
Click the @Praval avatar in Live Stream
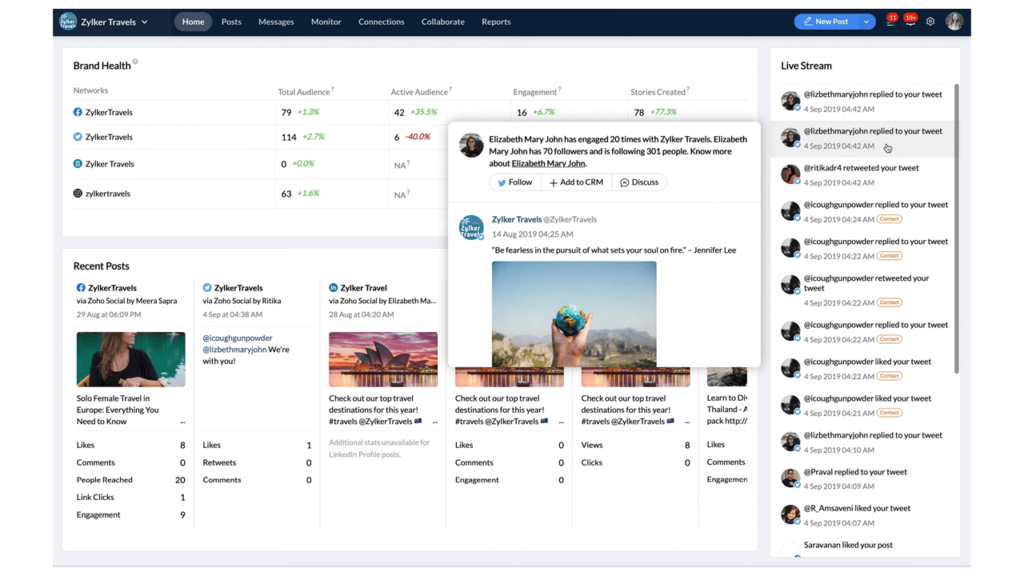click(x=790, y=478)
